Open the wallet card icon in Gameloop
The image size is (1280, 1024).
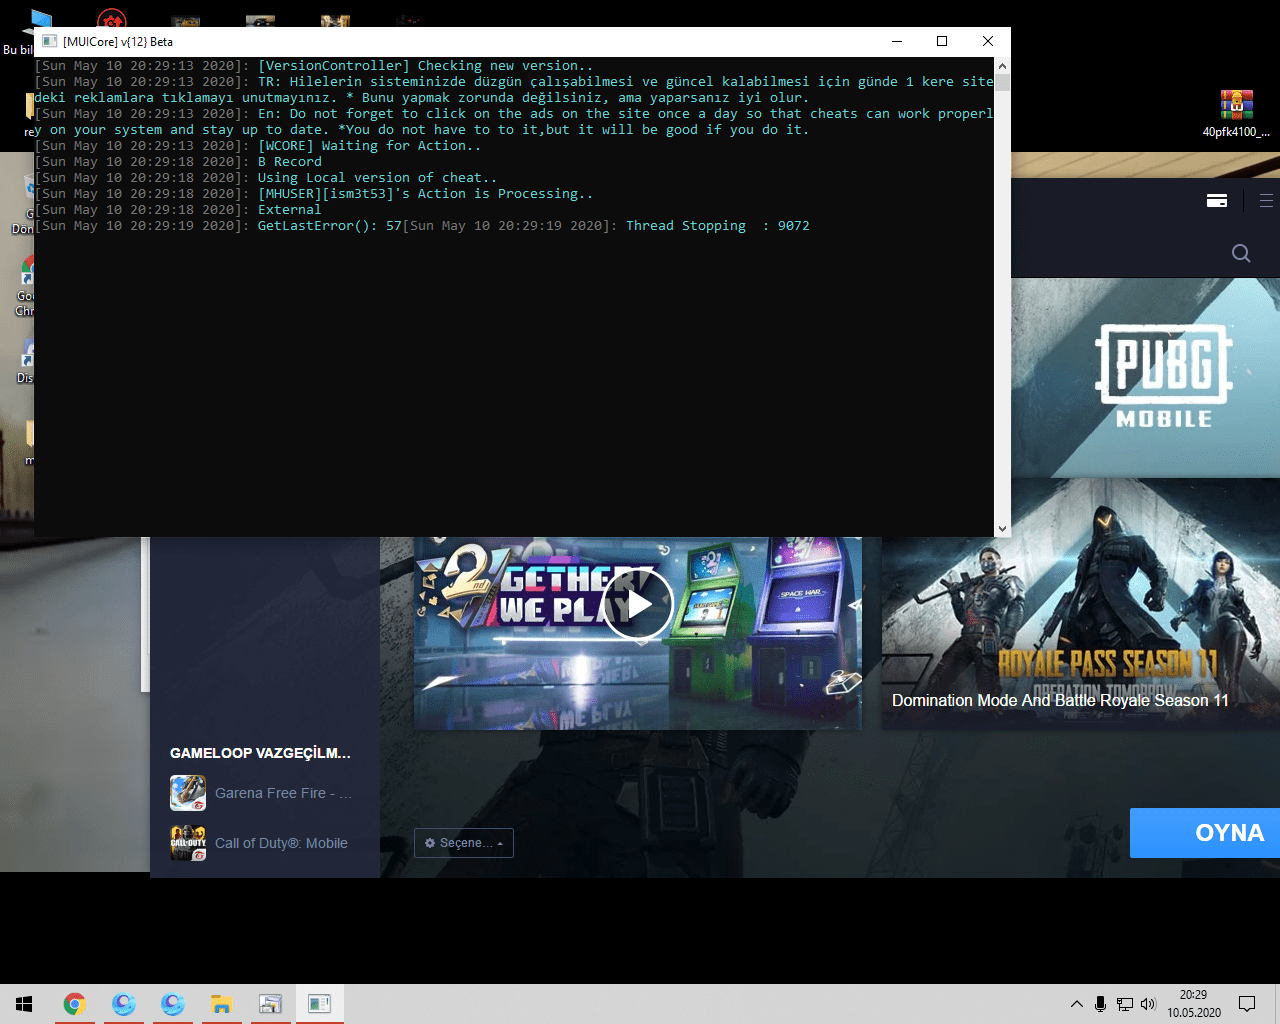coord(1217,201)
